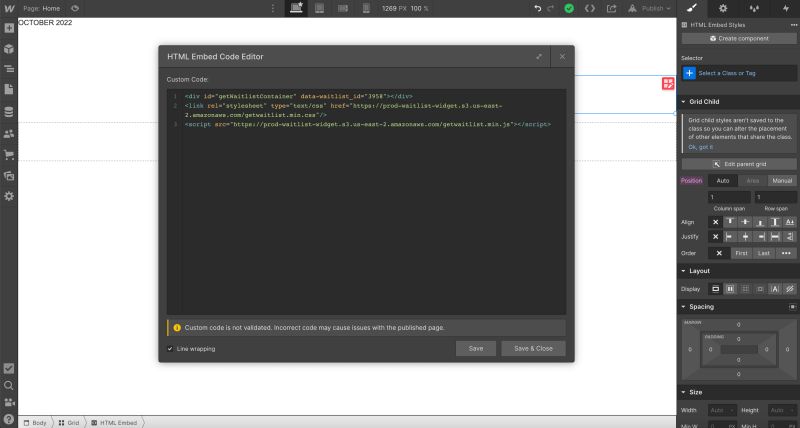
Task: Open the Users panel in left sidebar
Action: pos(9,134)
